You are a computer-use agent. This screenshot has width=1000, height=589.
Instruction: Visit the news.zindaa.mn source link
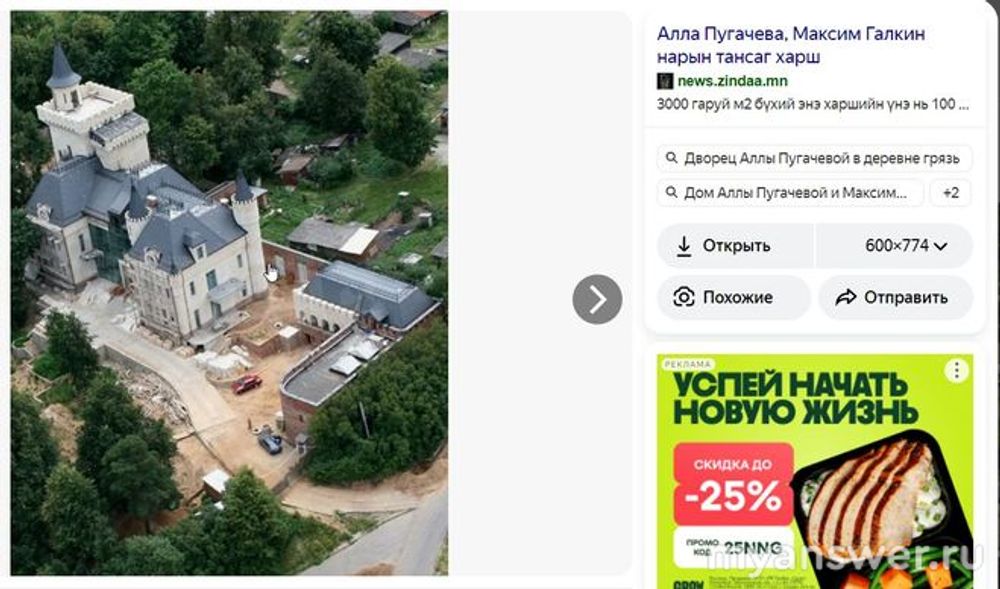click(x=732, y=81)
